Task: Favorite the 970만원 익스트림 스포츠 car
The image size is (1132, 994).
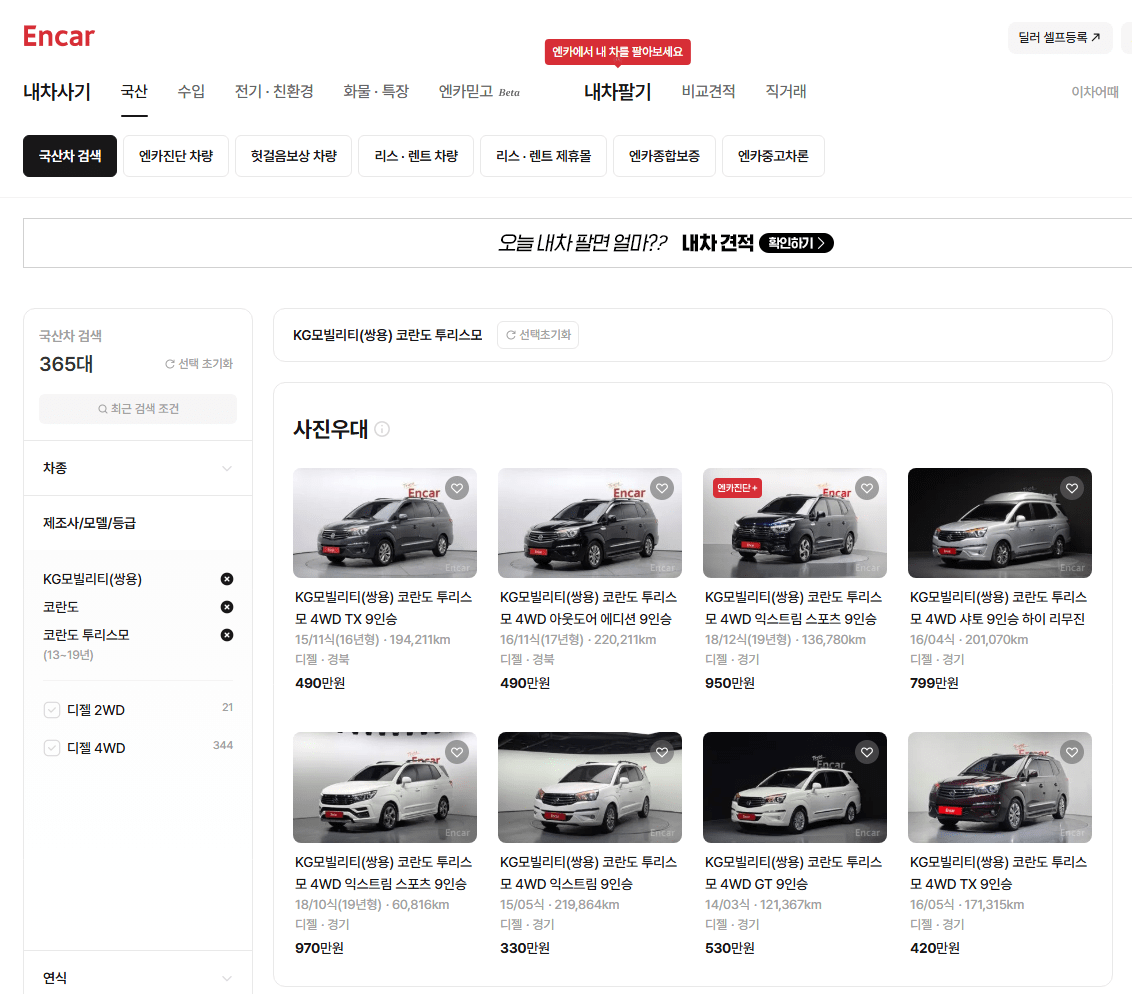Action: click(x=457, y=752)
